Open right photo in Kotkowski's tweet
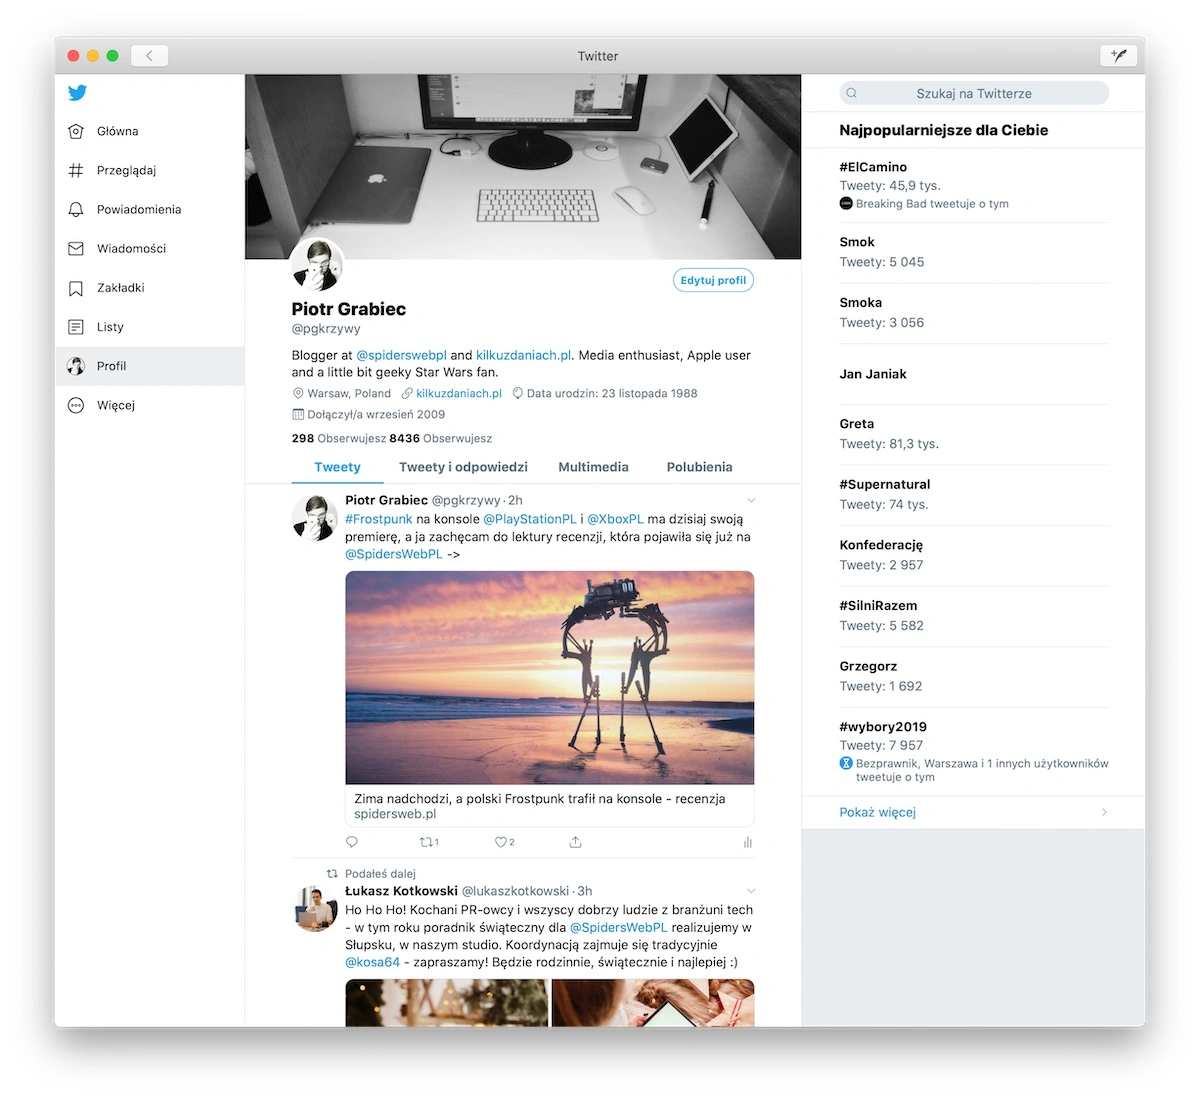This screenshot has width=1200, height=1099. tap(653, 1003)
